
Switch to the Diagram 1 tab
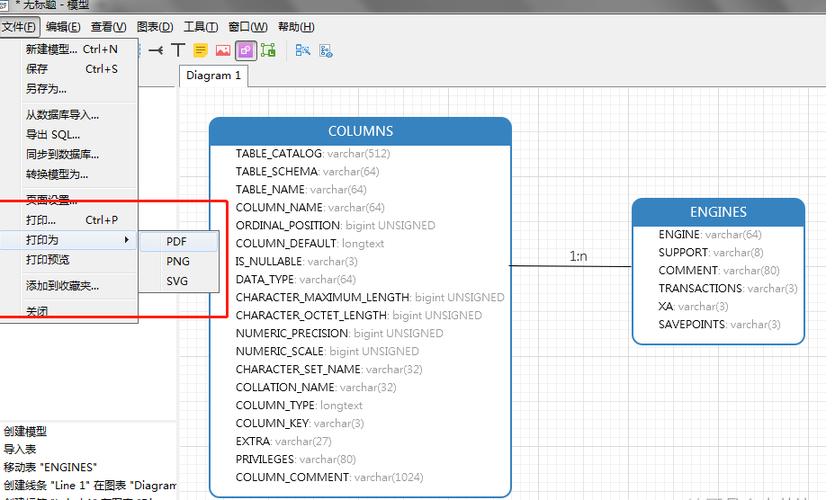click(214, 76)
